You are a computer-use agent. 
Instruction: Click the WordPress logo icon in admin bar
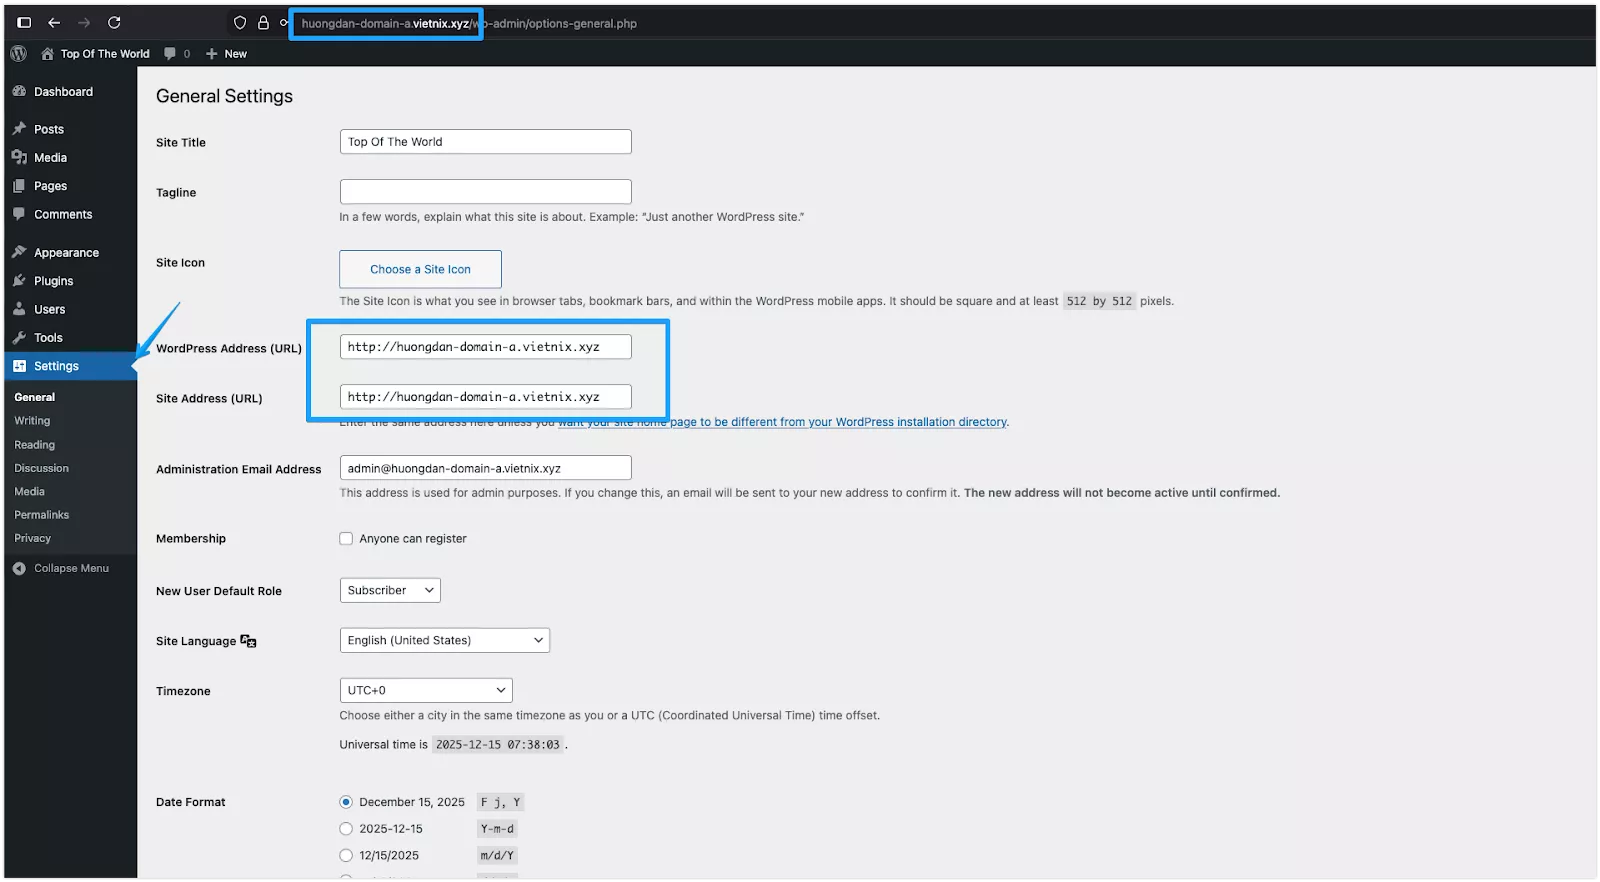point(18,54)
